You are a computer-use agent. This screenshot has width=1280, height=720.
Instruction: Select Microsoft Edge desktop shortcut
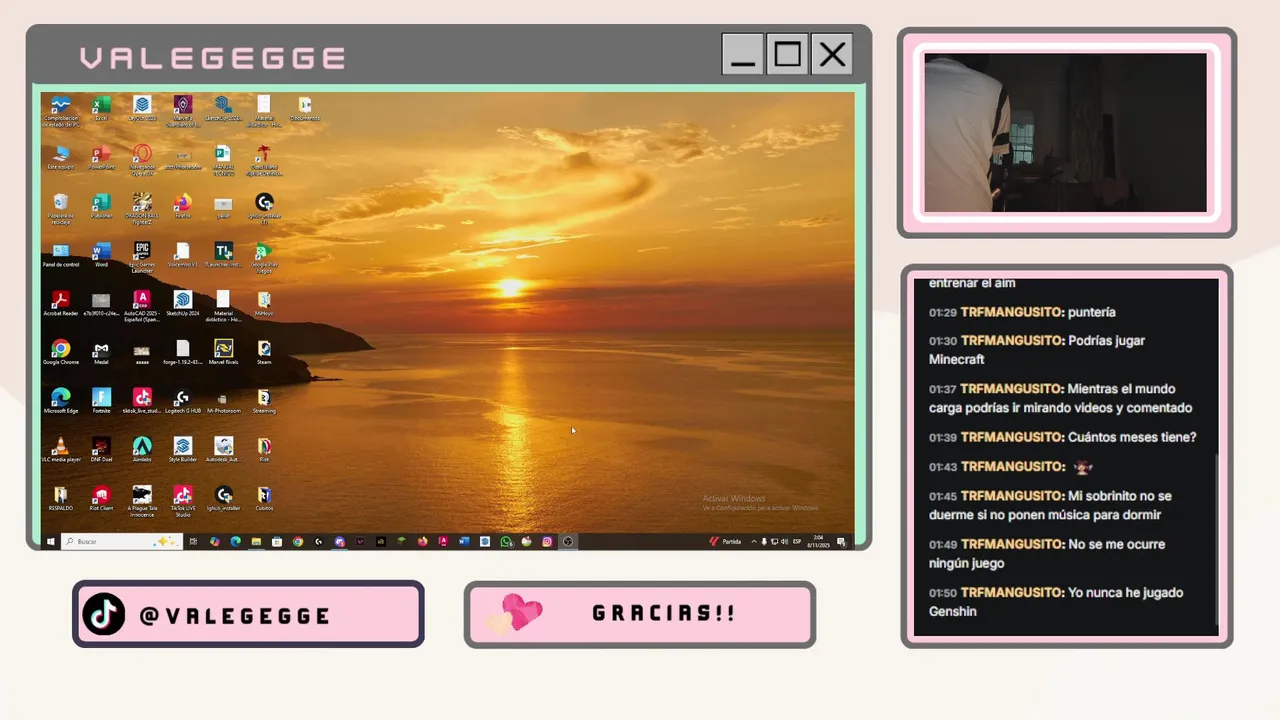(61, 400)
